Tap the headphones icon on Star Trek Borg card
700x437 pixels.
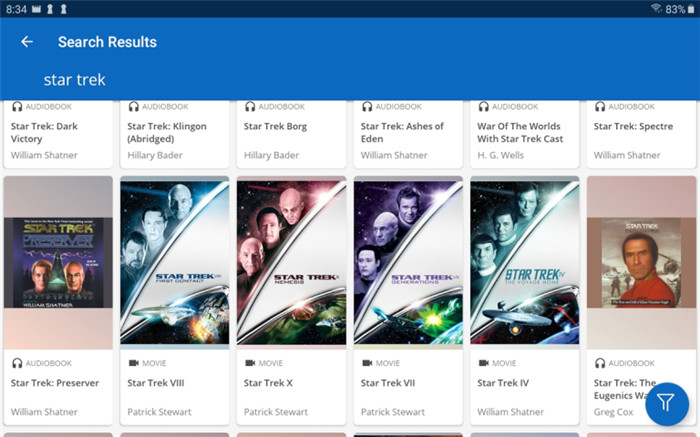pos(250,107)
